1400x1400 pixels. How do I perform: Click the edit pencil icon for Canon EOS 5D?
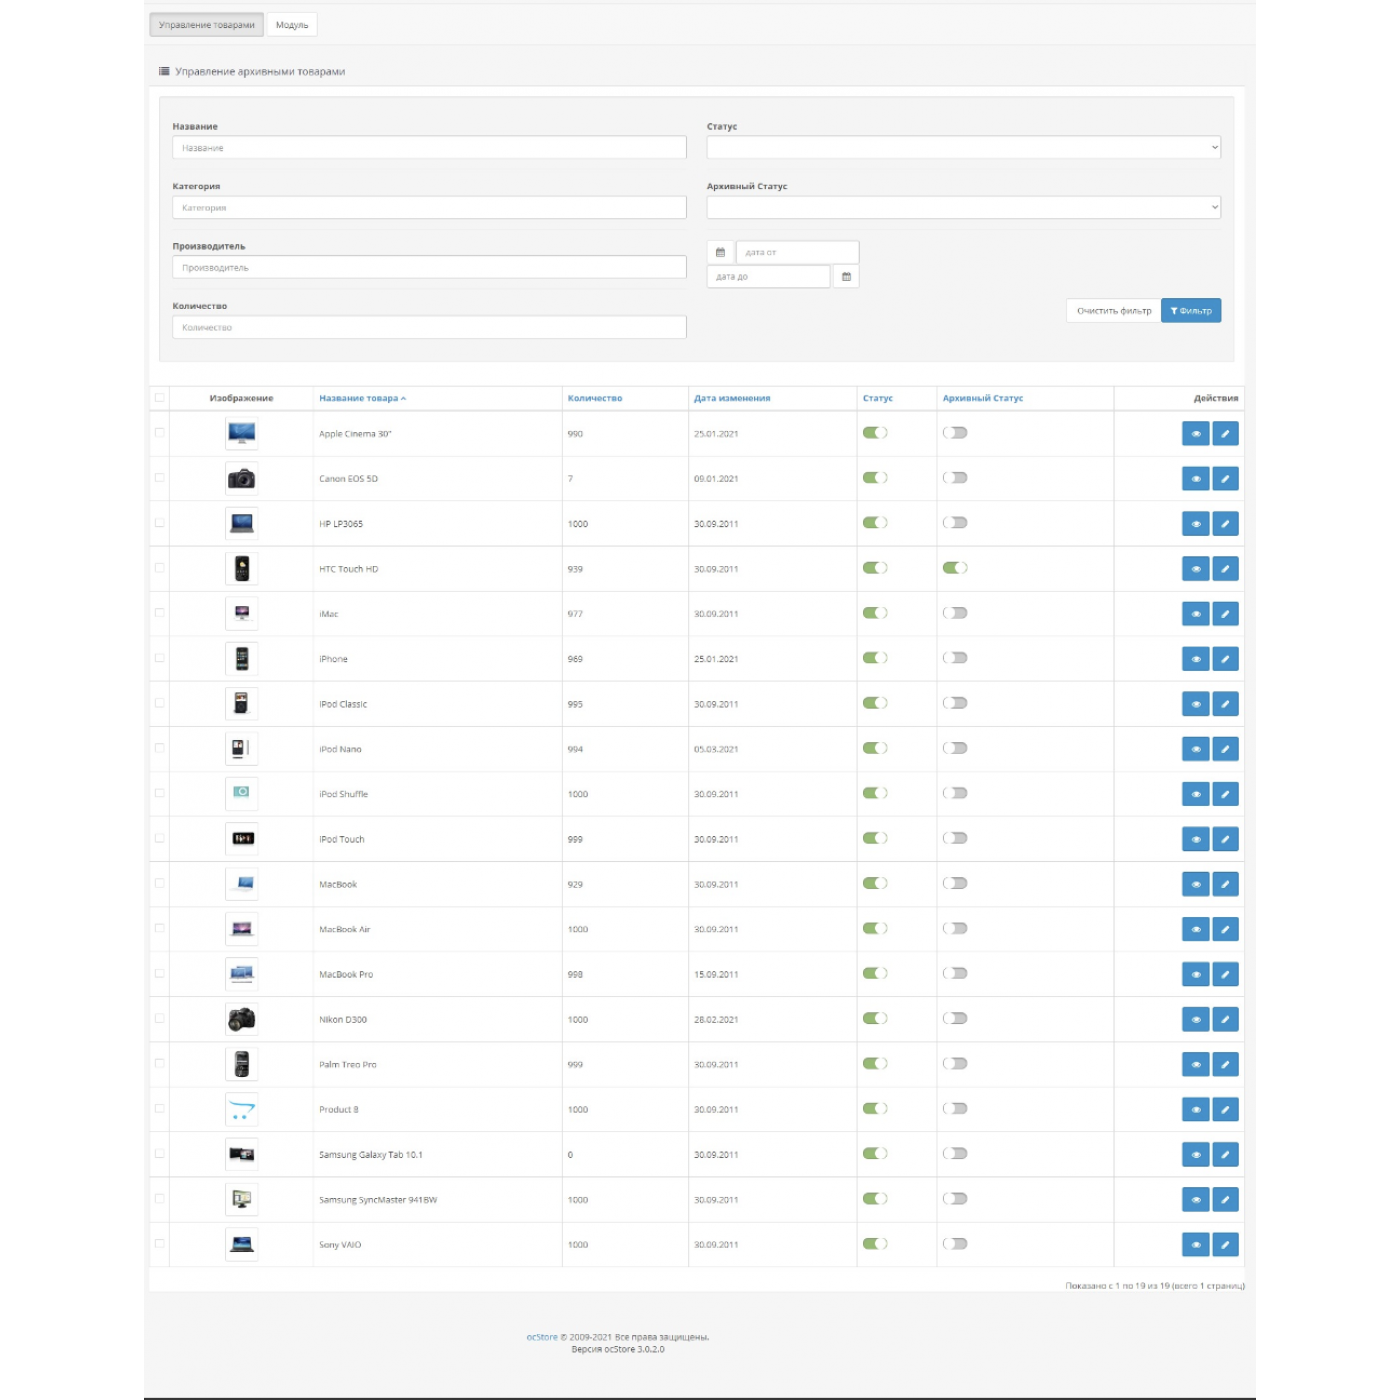coord(1225,479)
